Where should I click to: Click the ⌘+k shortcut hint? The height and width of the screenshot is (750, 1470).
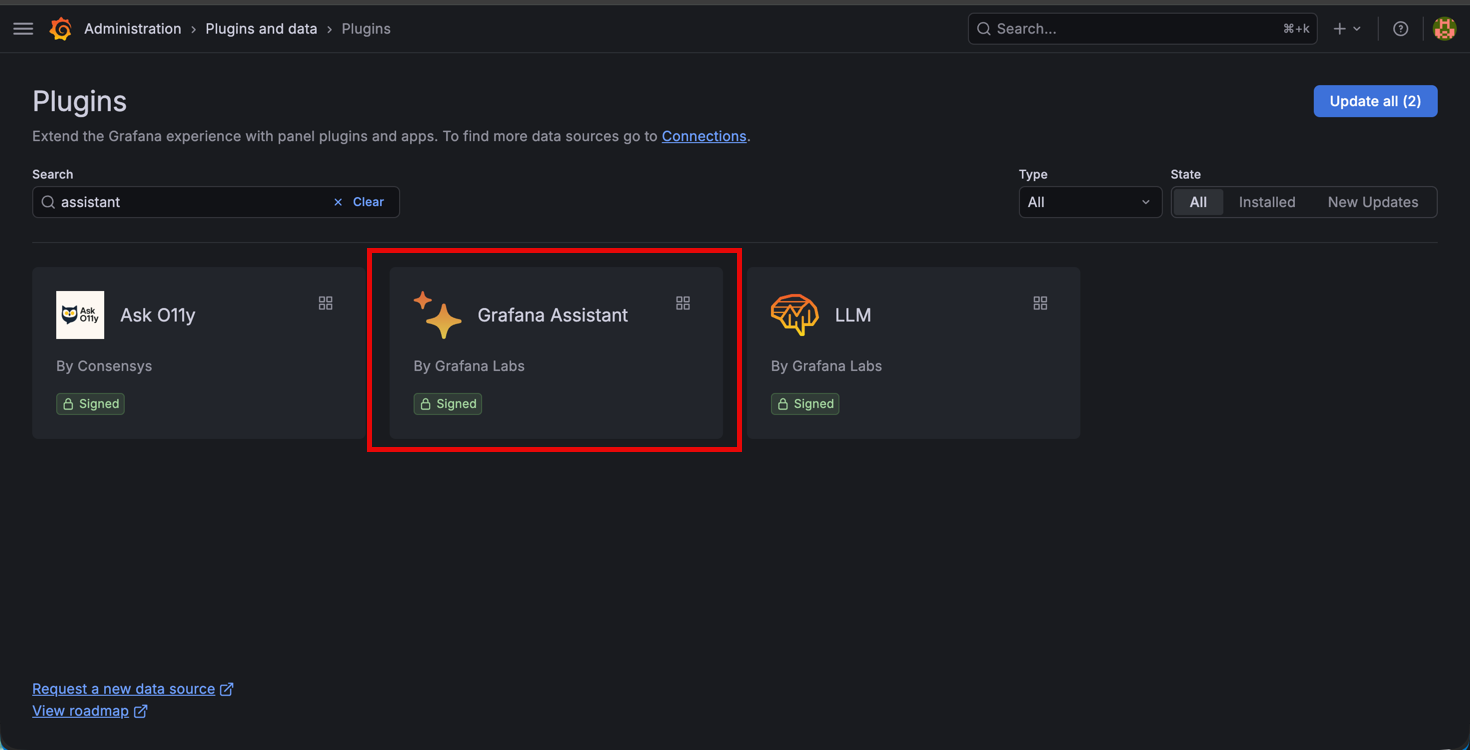[1296, 29]
